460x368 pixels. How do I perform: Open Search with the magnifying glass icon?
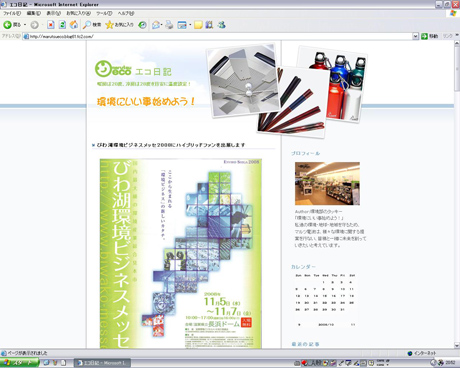[x=92, y=25]
